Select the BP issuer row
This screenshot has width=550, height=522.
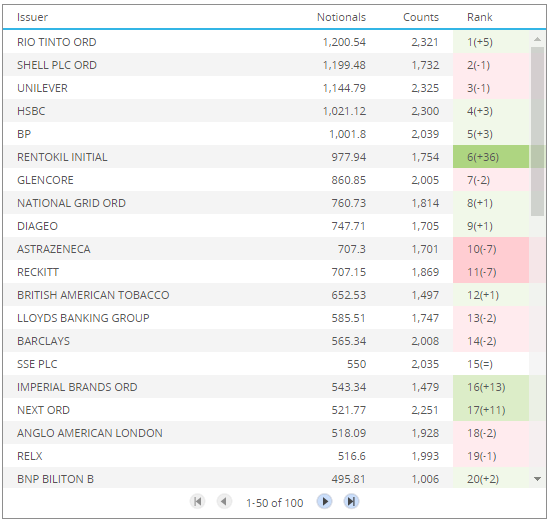pyautogui.click(x=267, y=134)
